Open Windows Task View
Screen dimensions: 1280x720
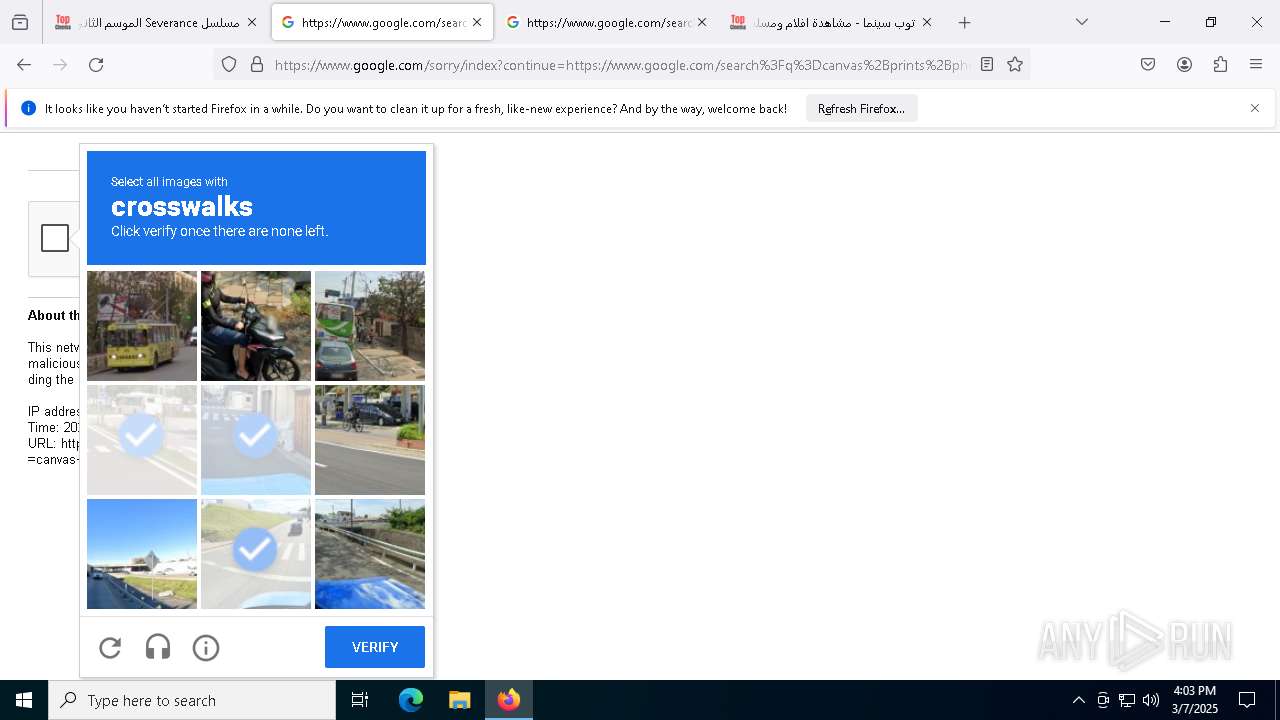[x=360, y=700]
